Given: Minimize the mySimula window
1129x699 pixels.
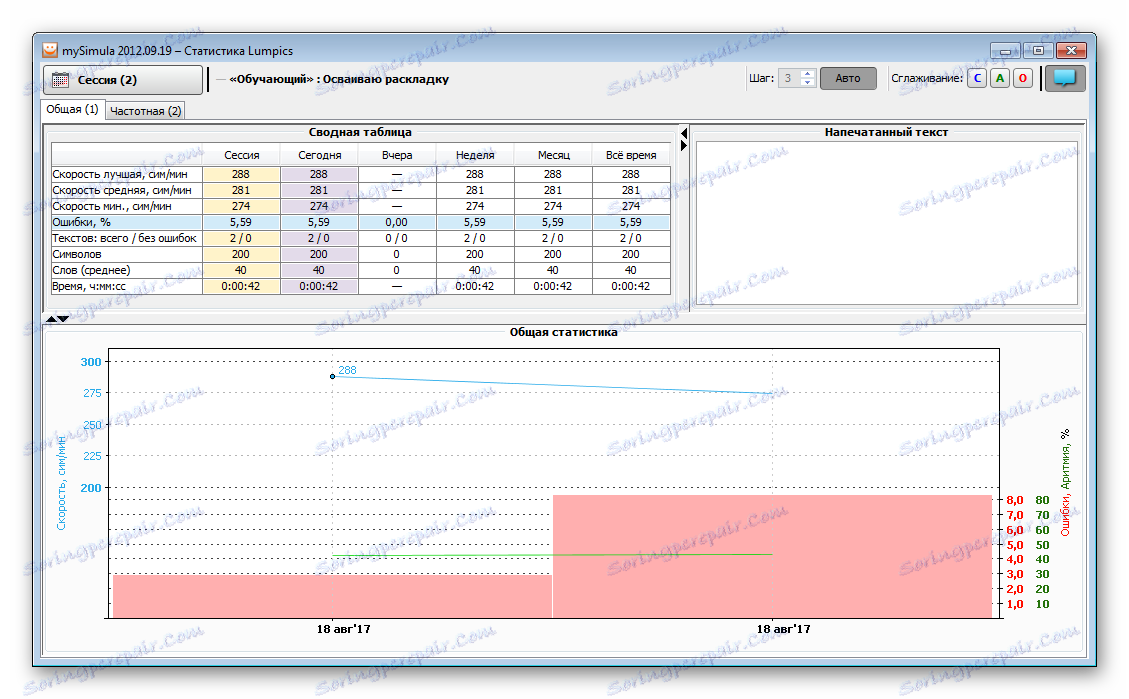Looking at the screenshot, I should (1004, 50).
